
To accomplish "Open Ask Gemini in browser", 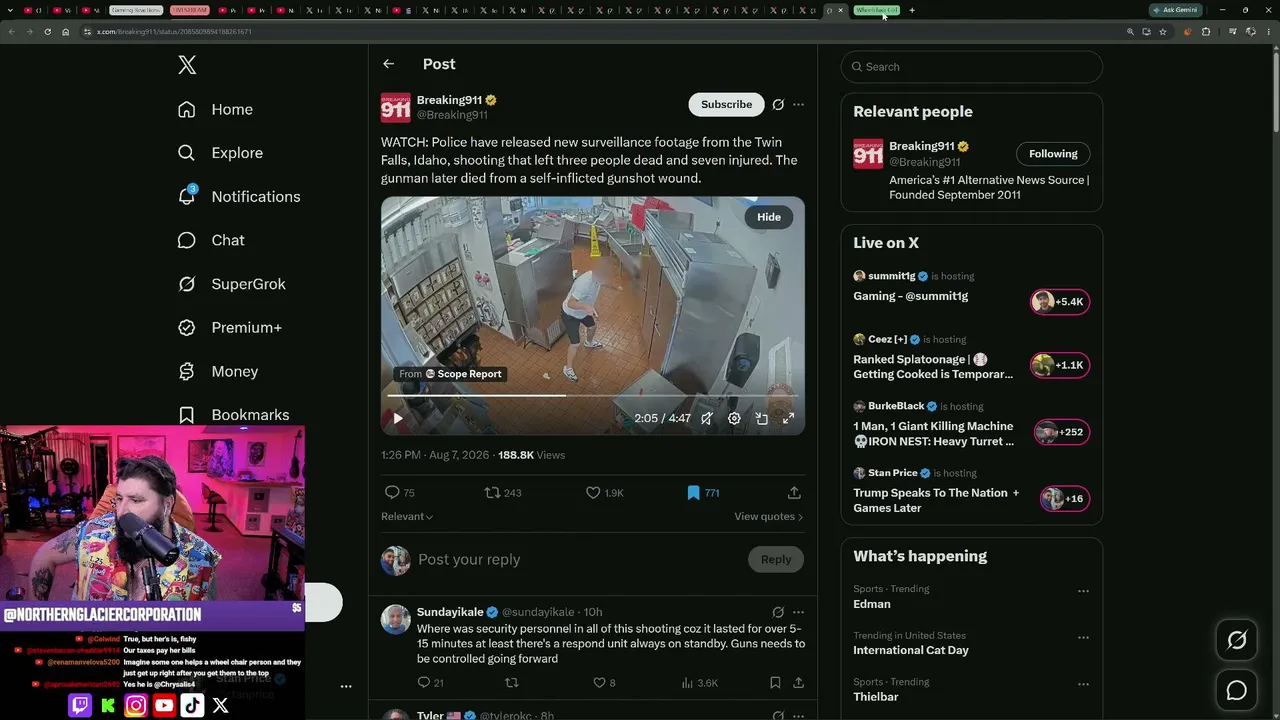I will [x=1175, y=10].
